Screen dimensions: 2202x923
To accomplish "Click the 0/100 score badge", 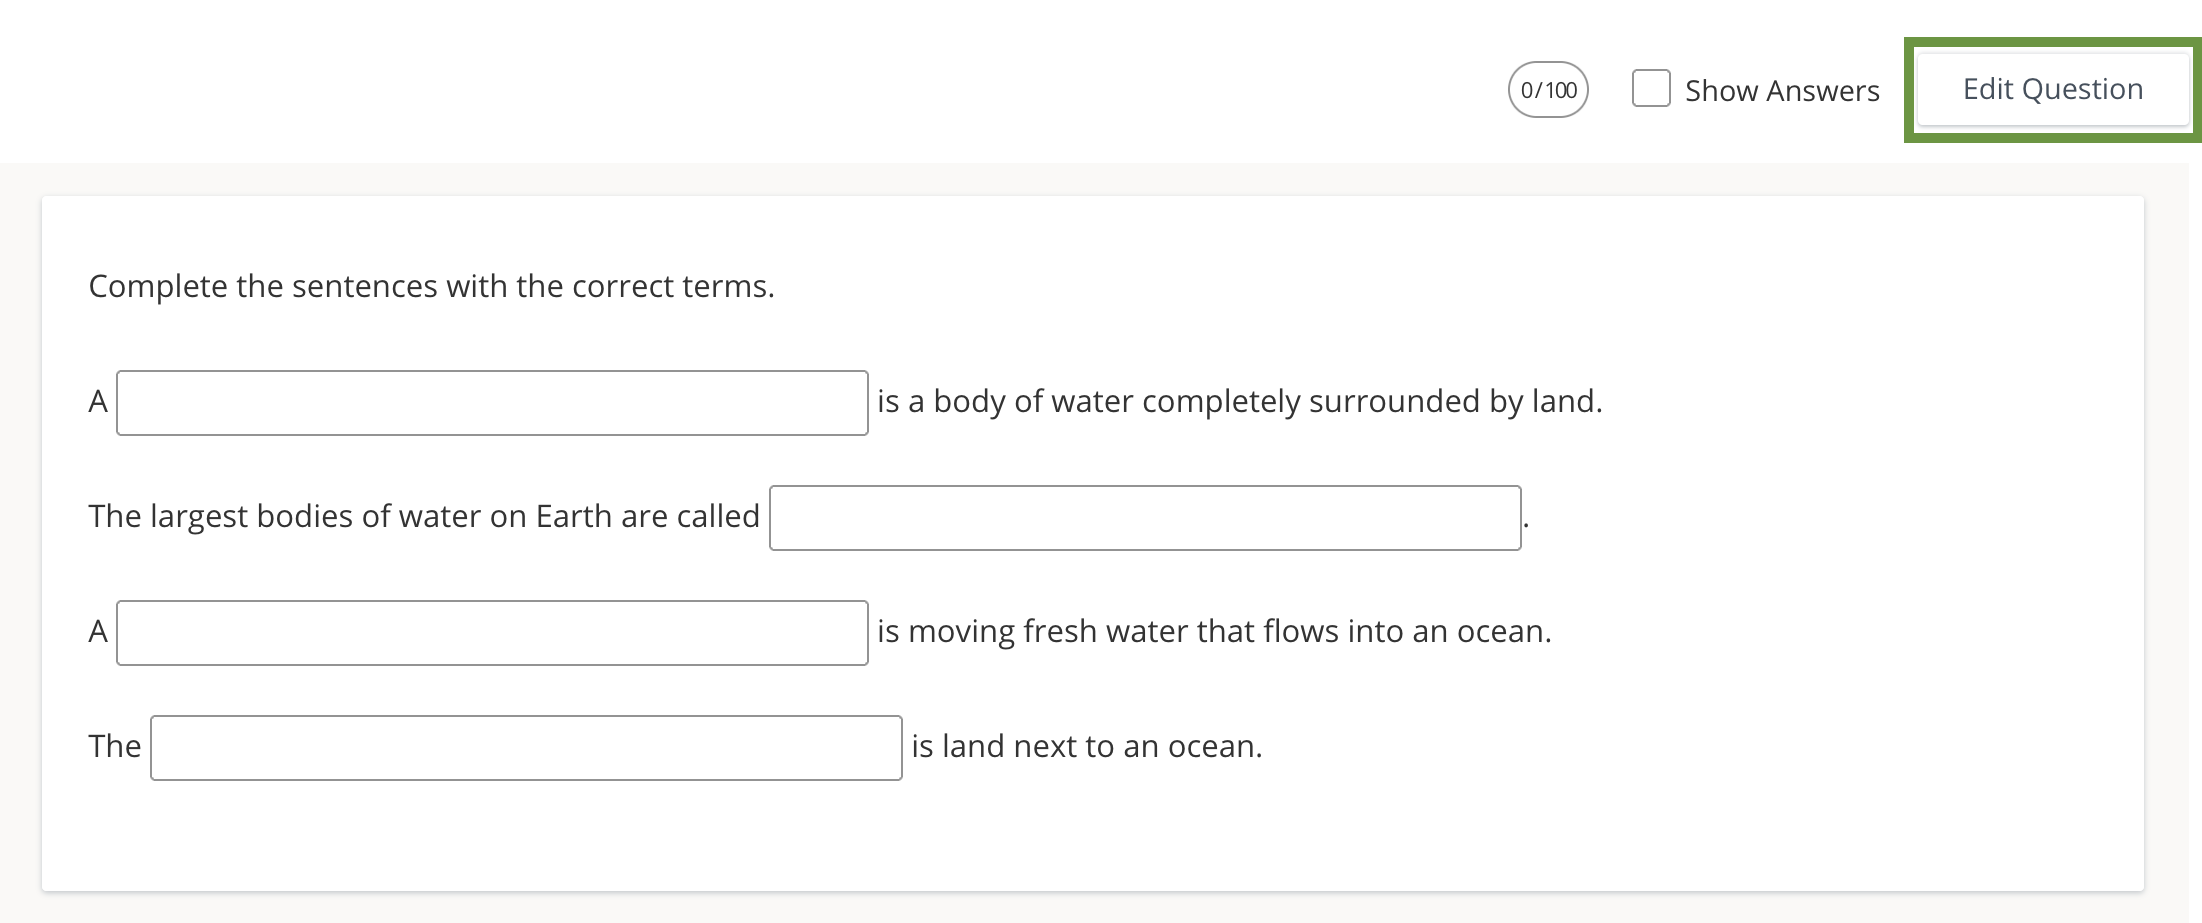I will (1548, 90).
